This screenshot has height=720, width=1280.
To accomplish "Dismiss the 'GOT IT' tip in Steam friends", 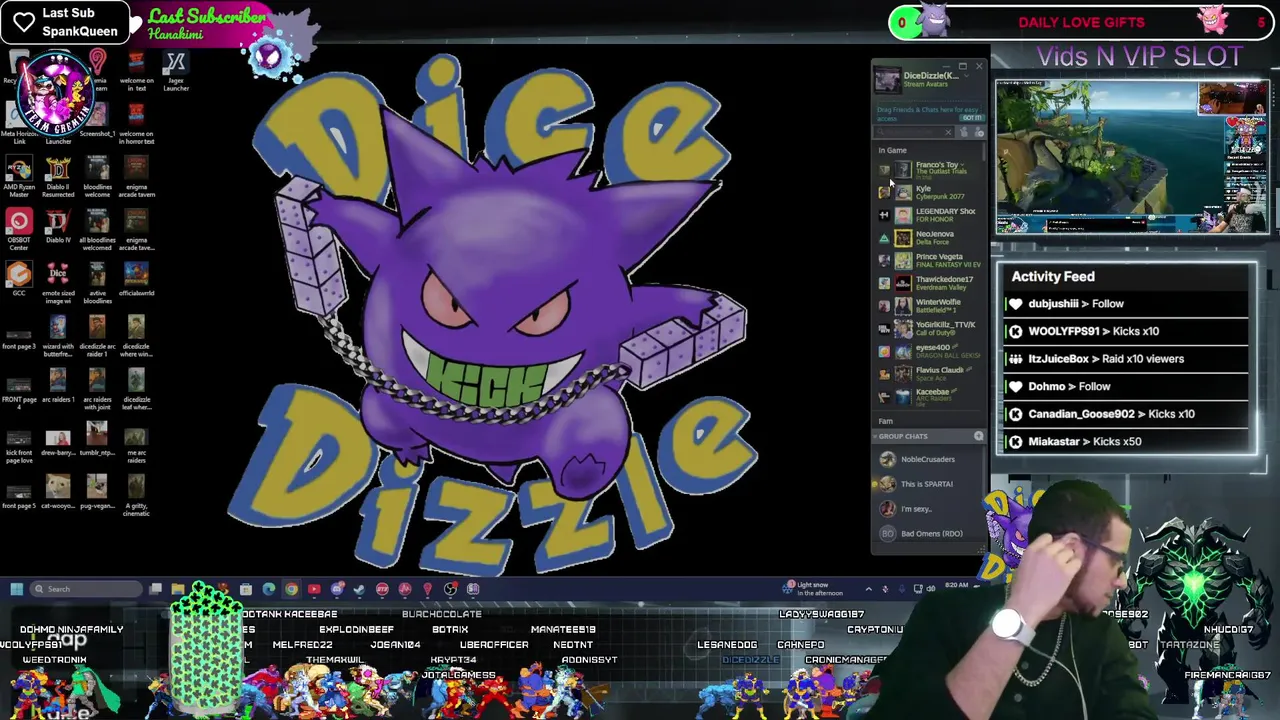I will [x=971, y=117].
